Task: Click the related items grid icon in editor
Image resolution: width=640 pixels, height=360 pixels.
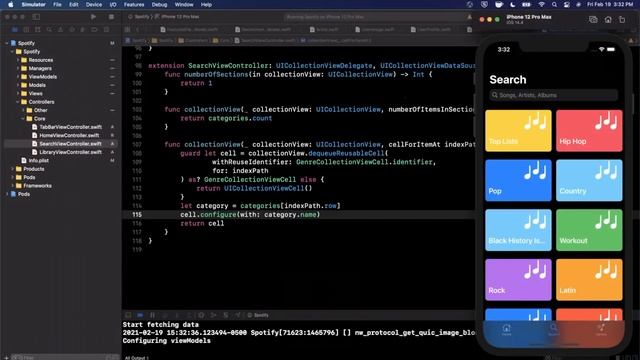Action: tap(127, 29)
